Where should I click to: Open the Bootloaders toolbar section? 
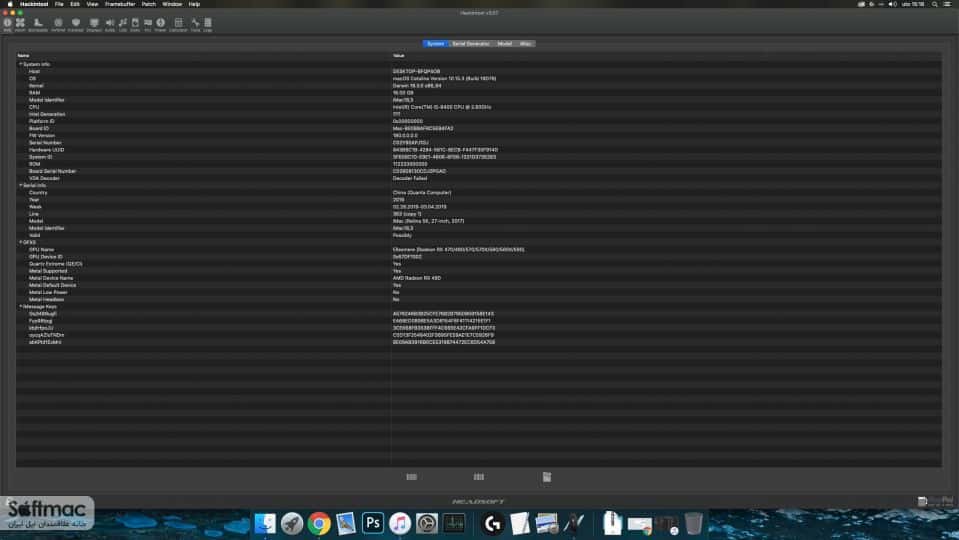pos(38,24)
